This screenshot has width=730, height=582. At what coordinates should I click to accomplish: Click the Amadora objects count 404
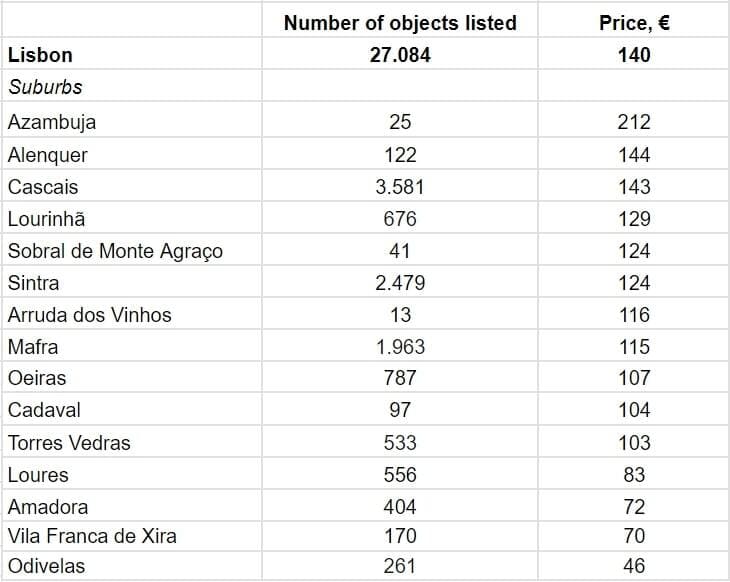pyautogui.click(x=400, y=506)
